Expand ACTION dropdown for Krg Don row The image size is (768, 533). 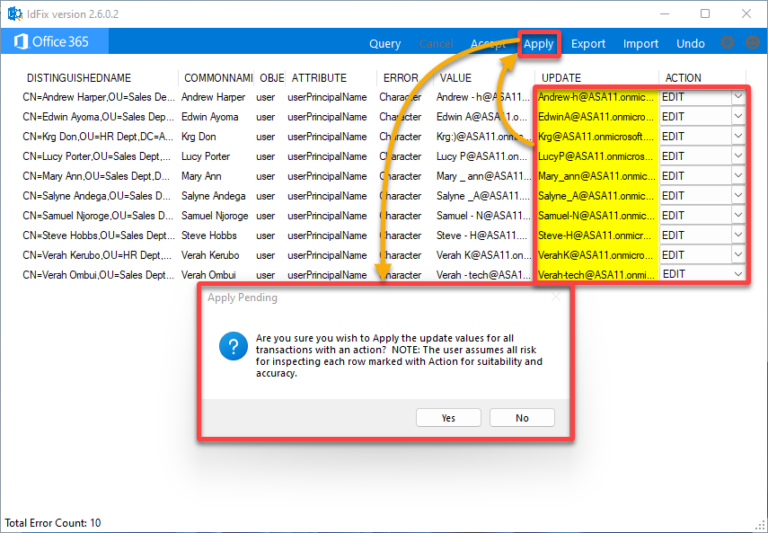pyautogui.click(x=738, y=136)
